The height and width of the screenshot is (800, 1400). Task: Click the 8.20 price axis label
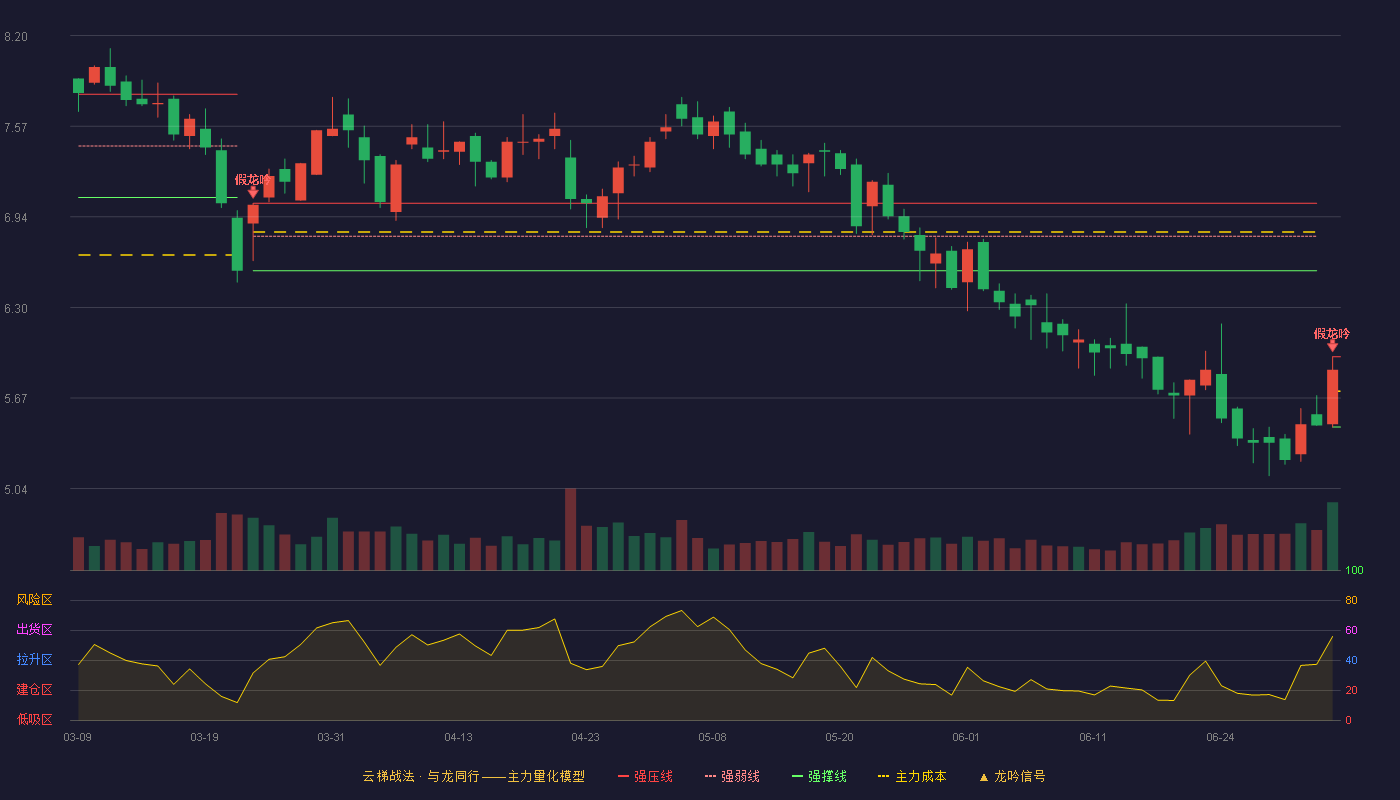pos(16,37)
